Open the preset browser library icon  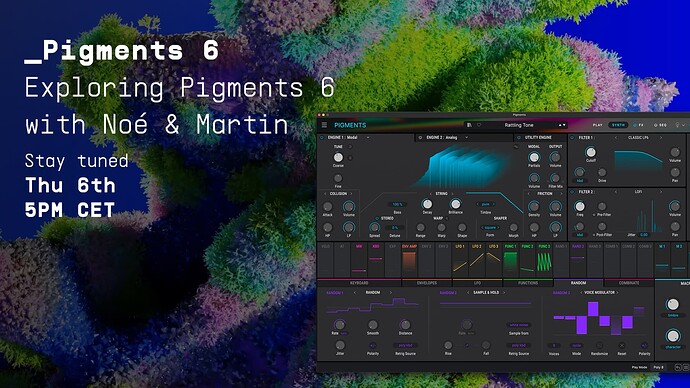tap(470, 125)
